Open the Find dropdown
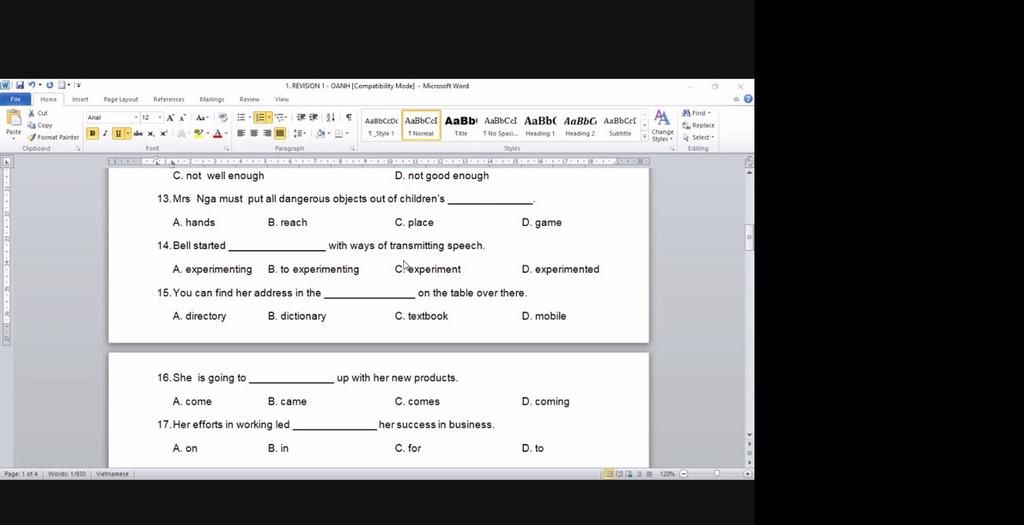Image resolution: width=1024 pixels, height=525 pixels. pos(709,113)
